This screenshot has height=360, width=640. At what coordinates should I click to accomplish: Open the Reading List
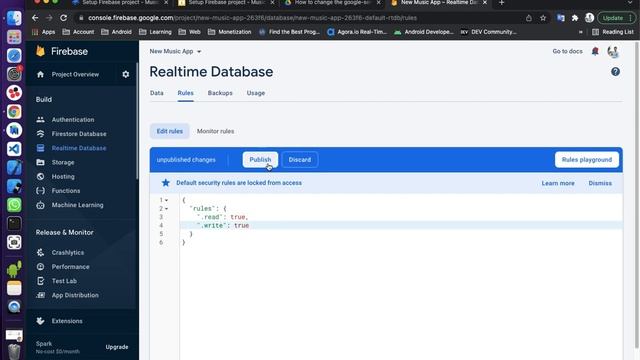click(613, 32)
